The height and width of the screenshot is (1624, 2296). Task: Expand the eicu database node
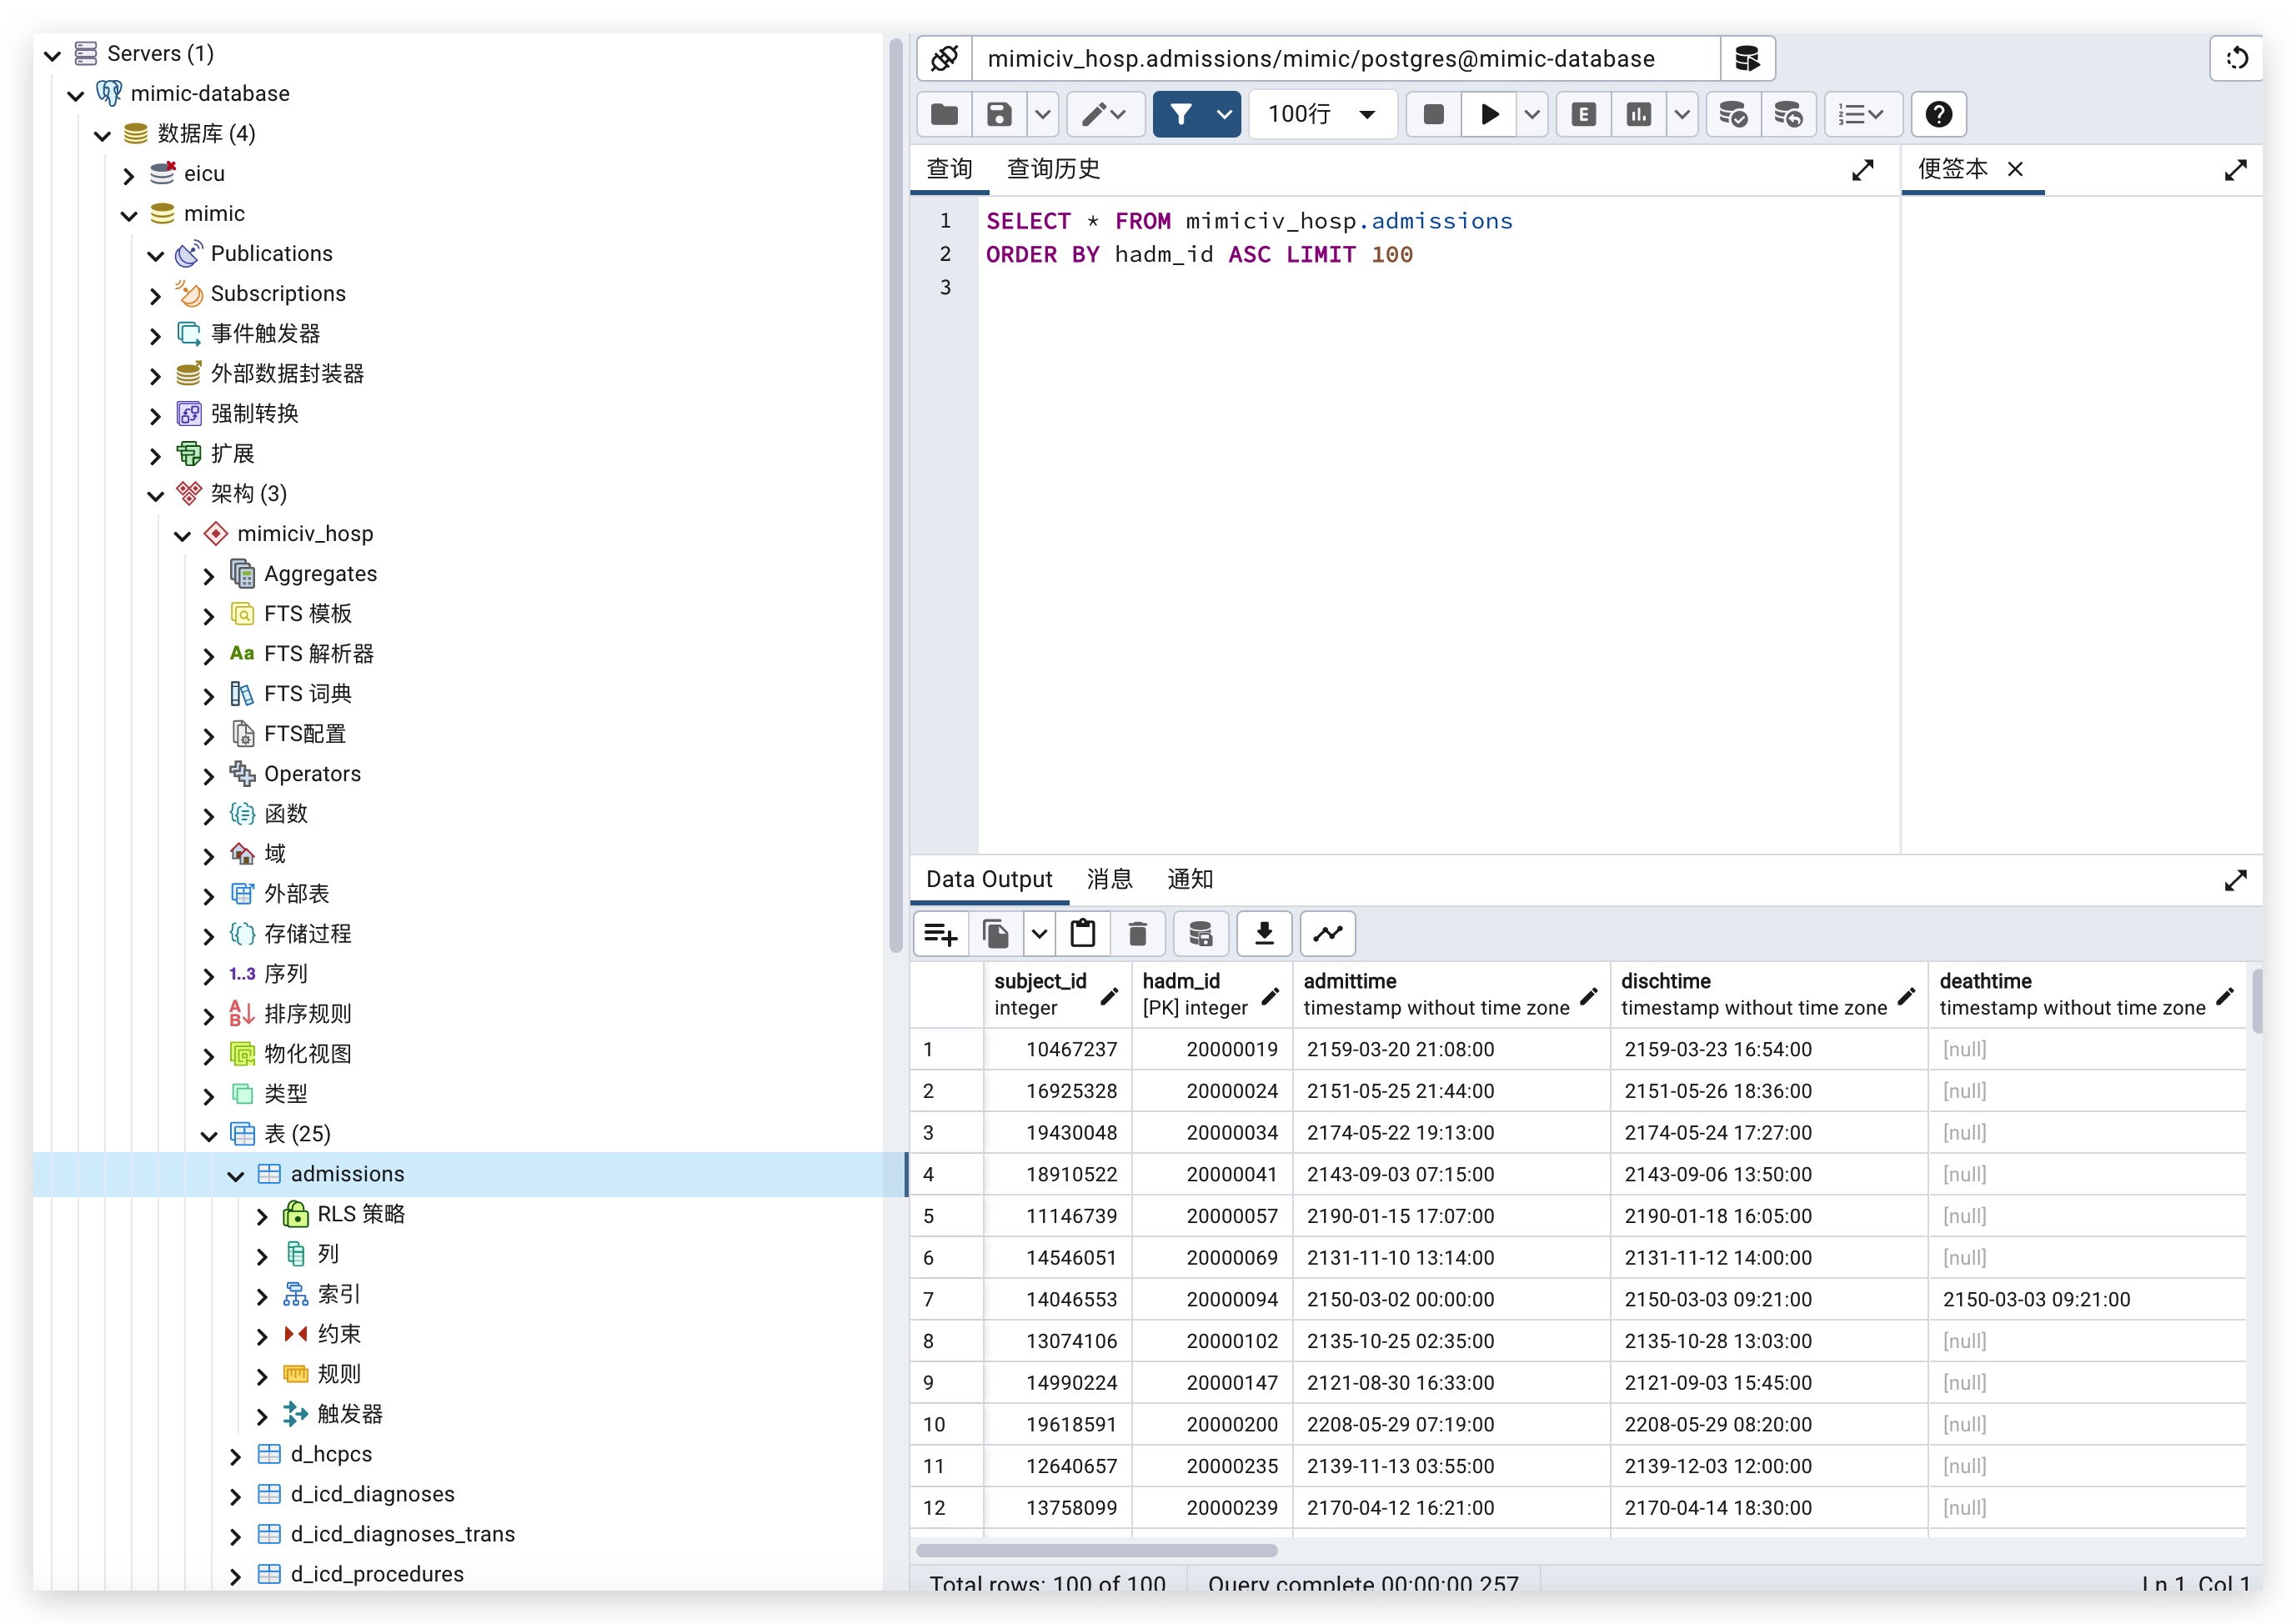tap(129, 175)
